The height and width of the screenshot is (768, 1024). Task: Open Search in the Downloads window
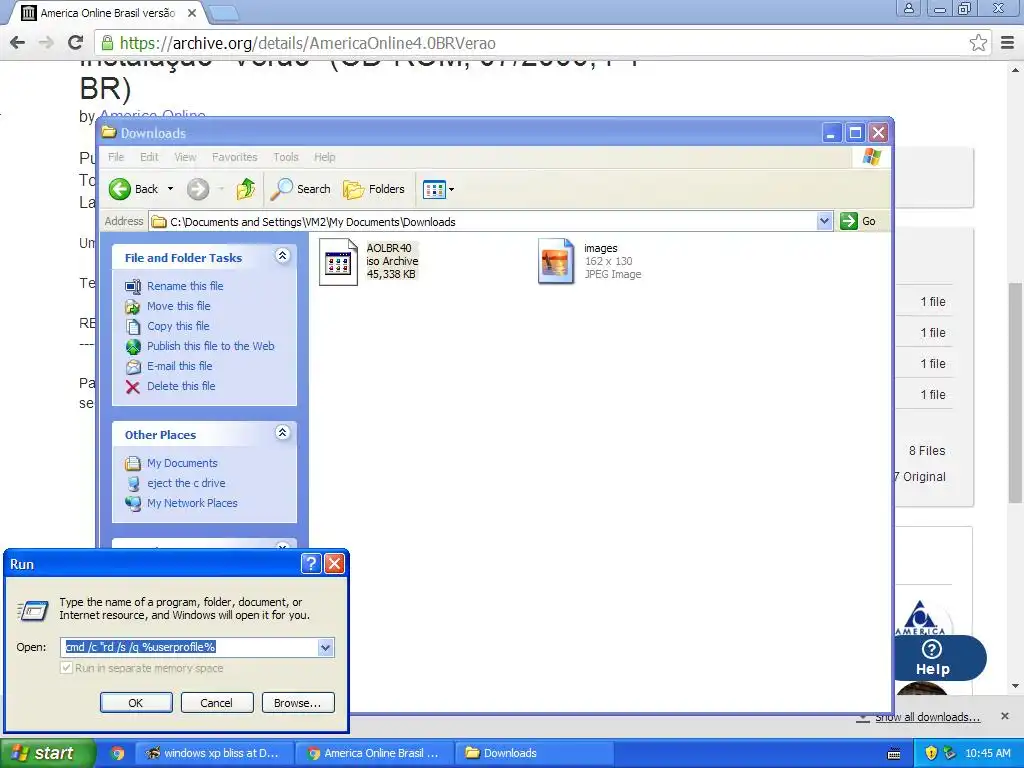(302, 189)
